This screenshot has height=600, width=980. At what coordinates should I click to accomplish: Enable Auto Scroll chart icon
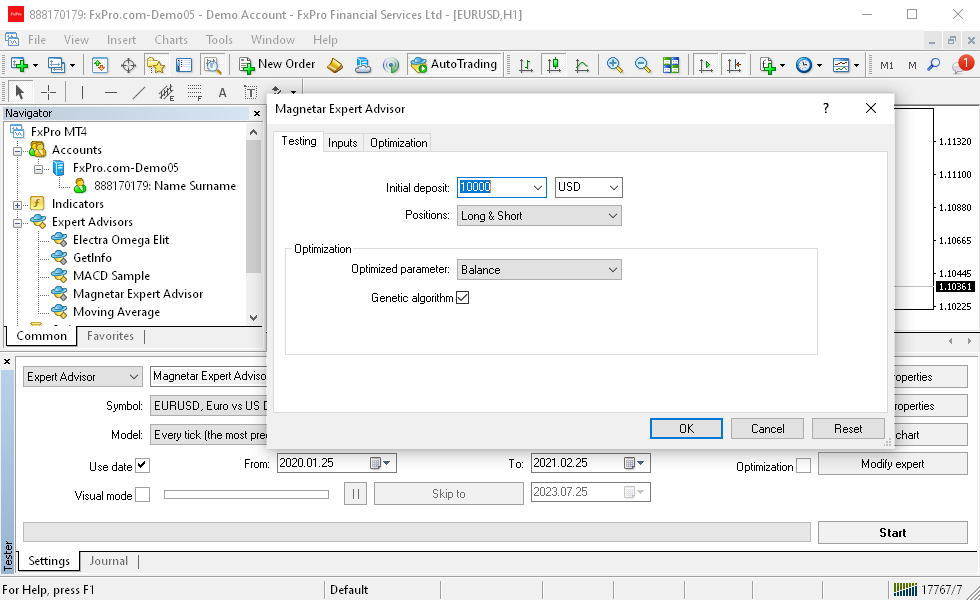[706, 65]
